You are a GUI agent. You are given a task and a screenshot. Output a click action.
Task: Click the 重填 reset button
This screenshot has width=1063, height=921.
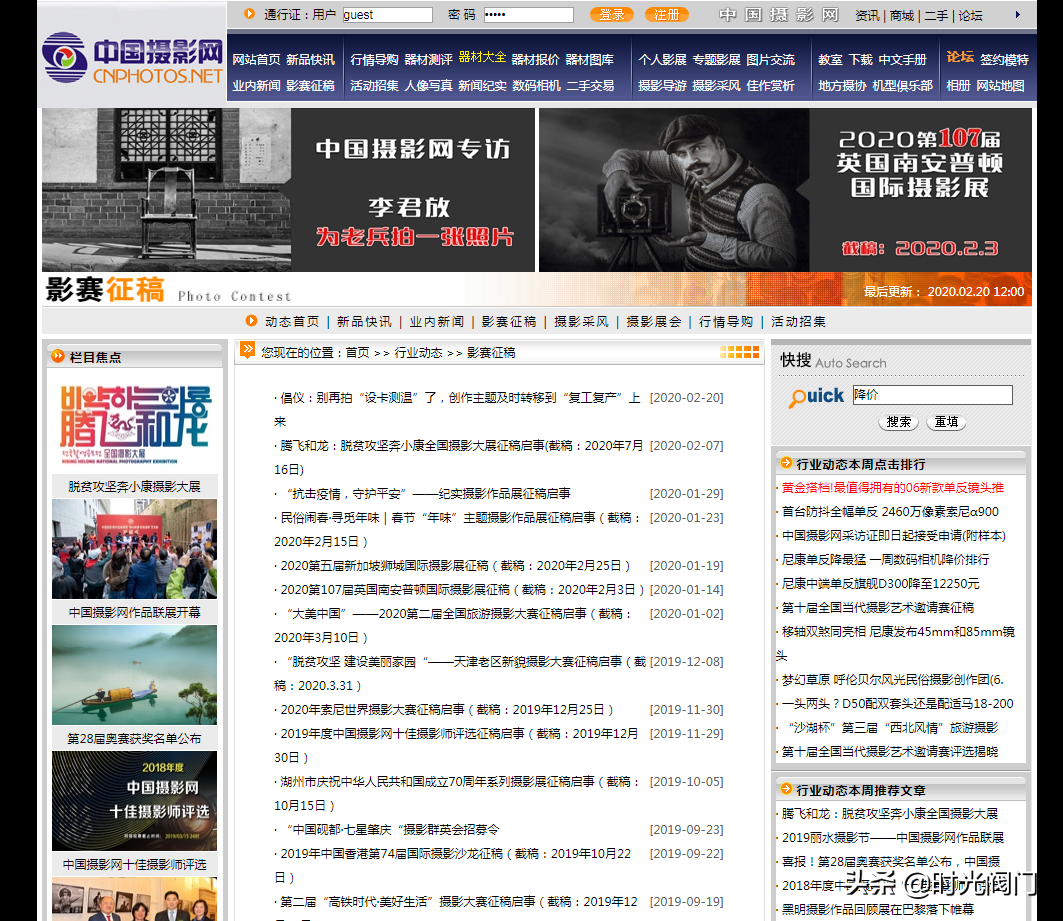946,422
